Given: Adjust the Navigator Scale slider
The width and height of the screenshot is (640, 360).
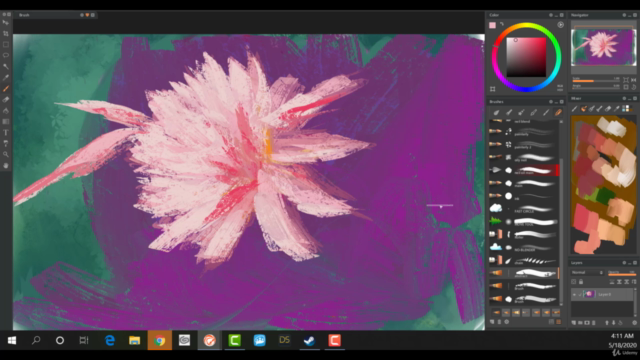Looking at the screenshot, I should (596, 81).
